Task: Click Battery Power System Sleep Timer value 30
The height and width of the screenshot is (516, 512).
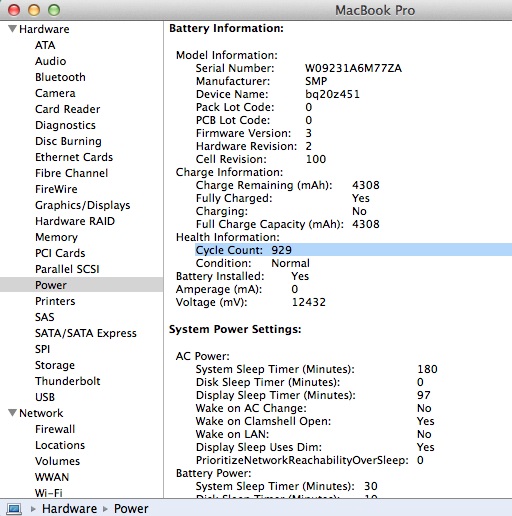Action: click(371, 486)
